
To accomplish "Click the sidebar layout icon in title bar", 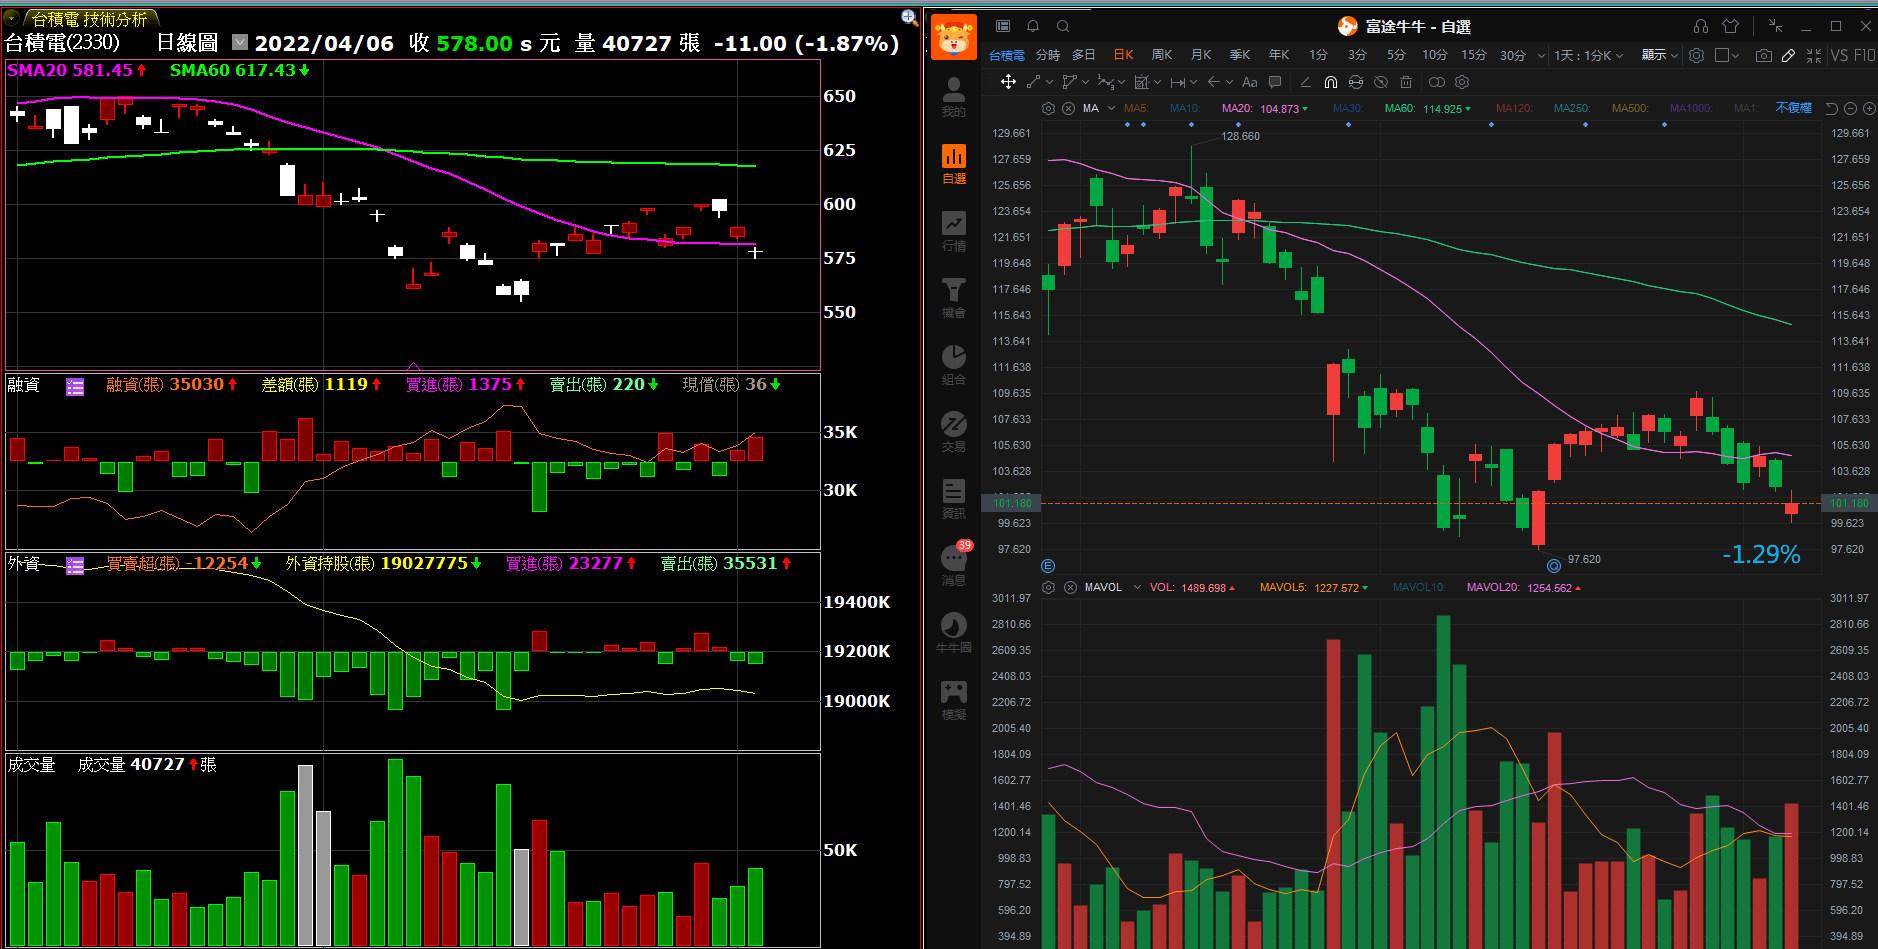I will click(1003, 26).
